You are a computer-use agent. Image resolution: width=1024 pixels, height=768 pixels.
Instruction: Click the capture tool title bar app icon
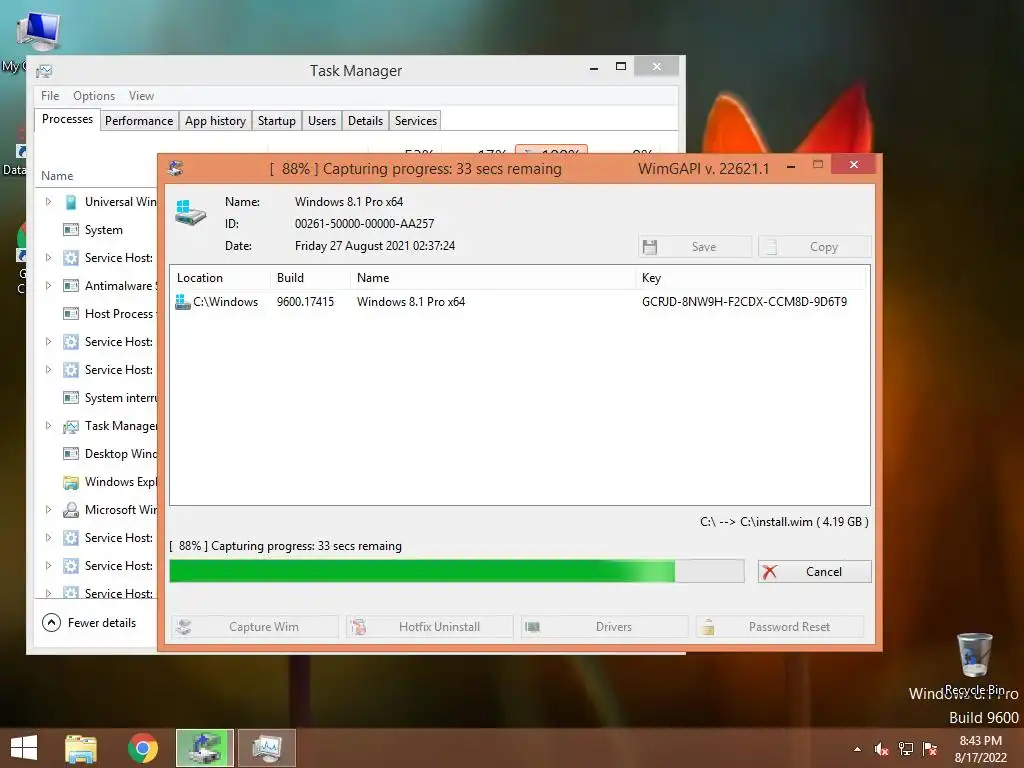[x=175, y=168]
